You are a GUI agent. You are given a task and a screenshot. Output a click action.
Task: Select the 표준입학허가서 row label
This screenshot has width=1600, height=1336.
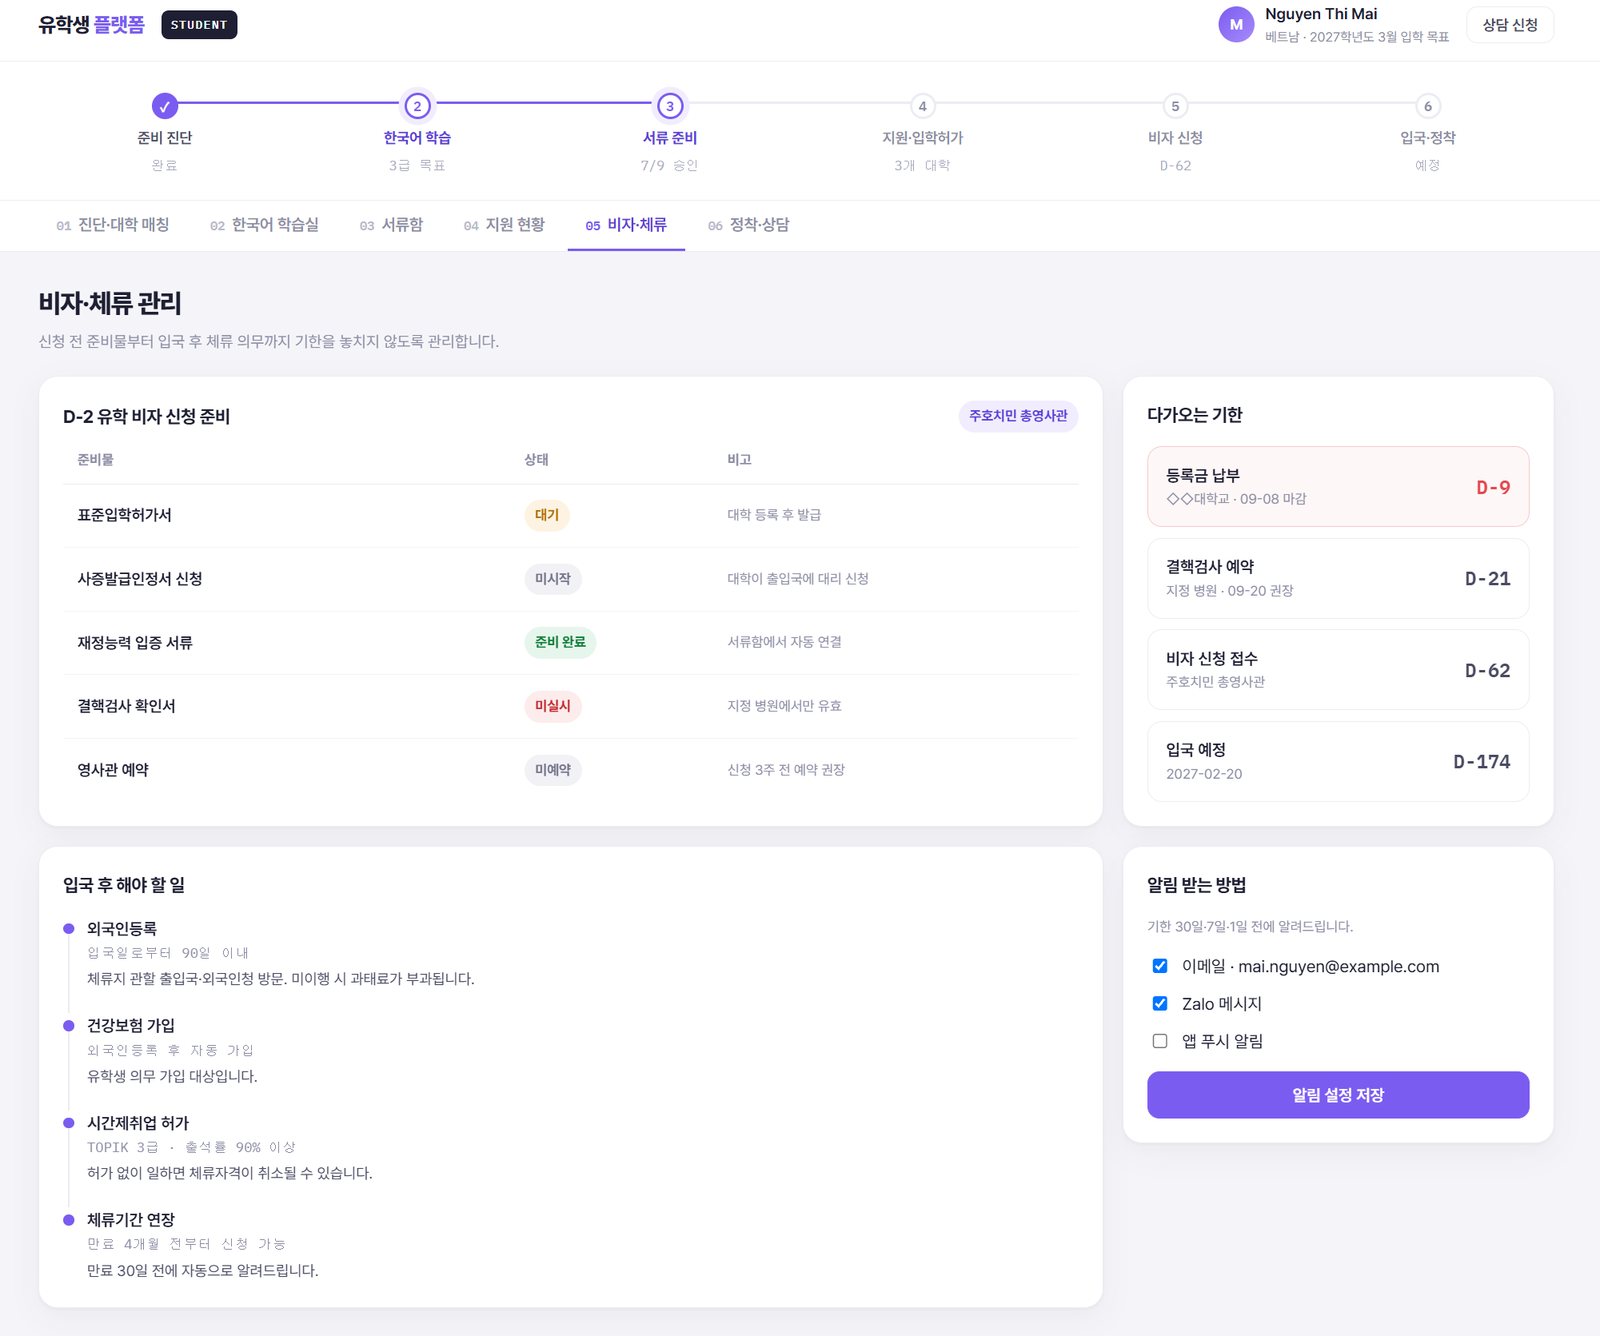[125, 515]
